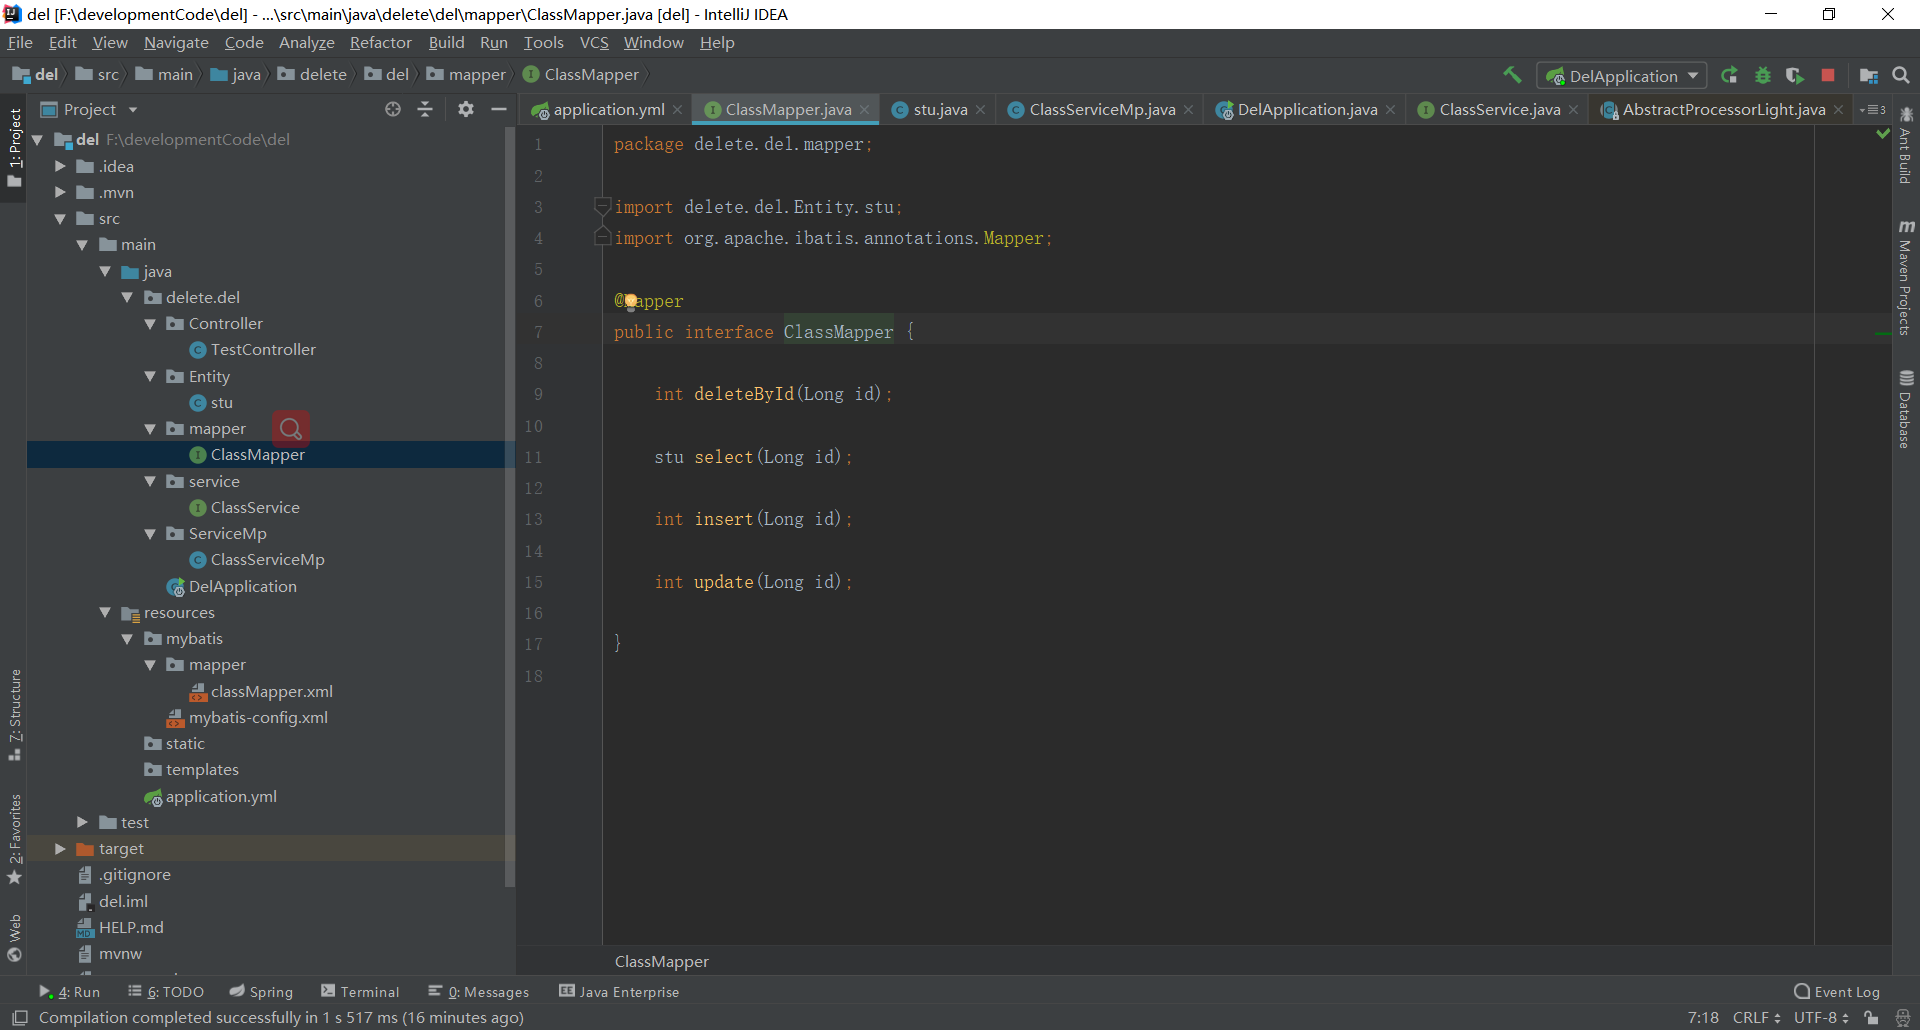The image size is (1920, 1030).
Task: Click the 7:18 cursor position indicator
Action: tap(1703, 1018)
